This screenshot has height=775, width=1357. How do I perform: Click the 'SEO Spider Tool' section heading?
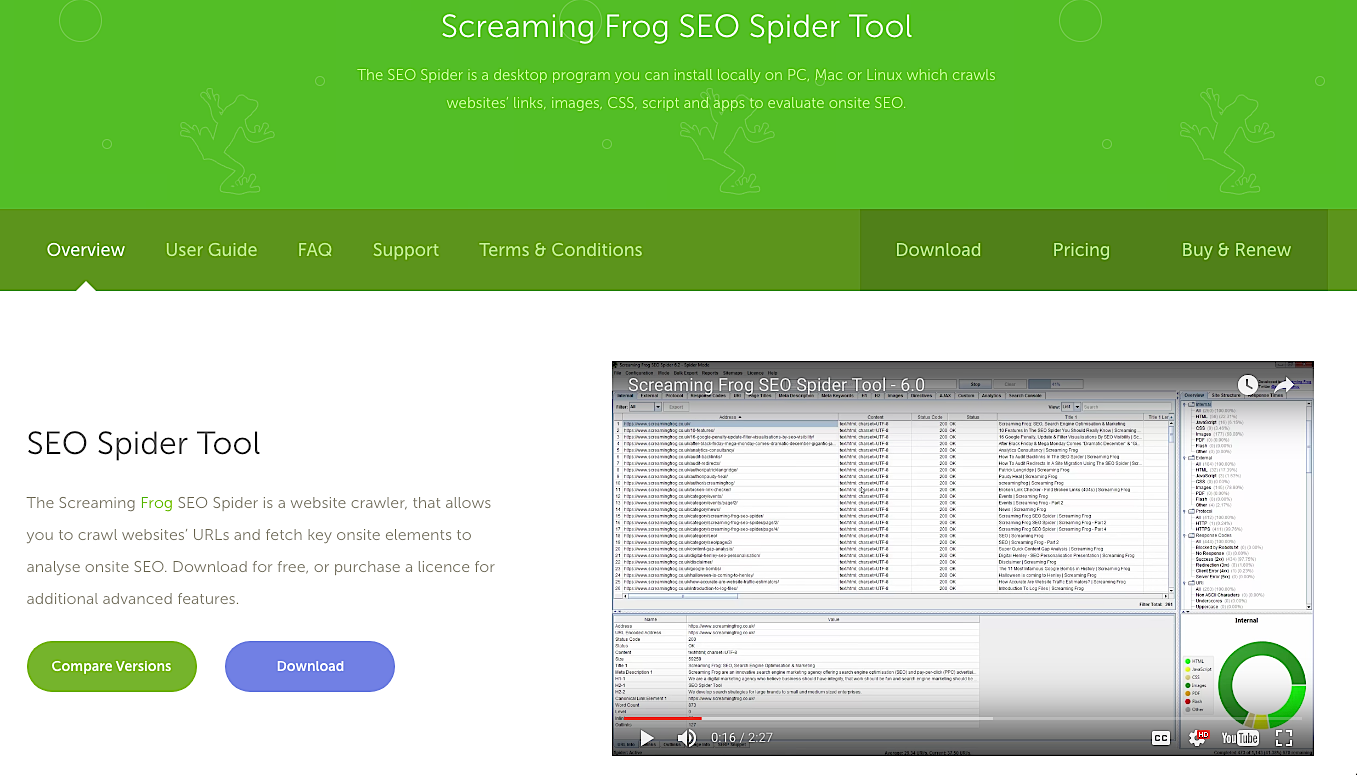pyautogui.click(x=144, y=444)
